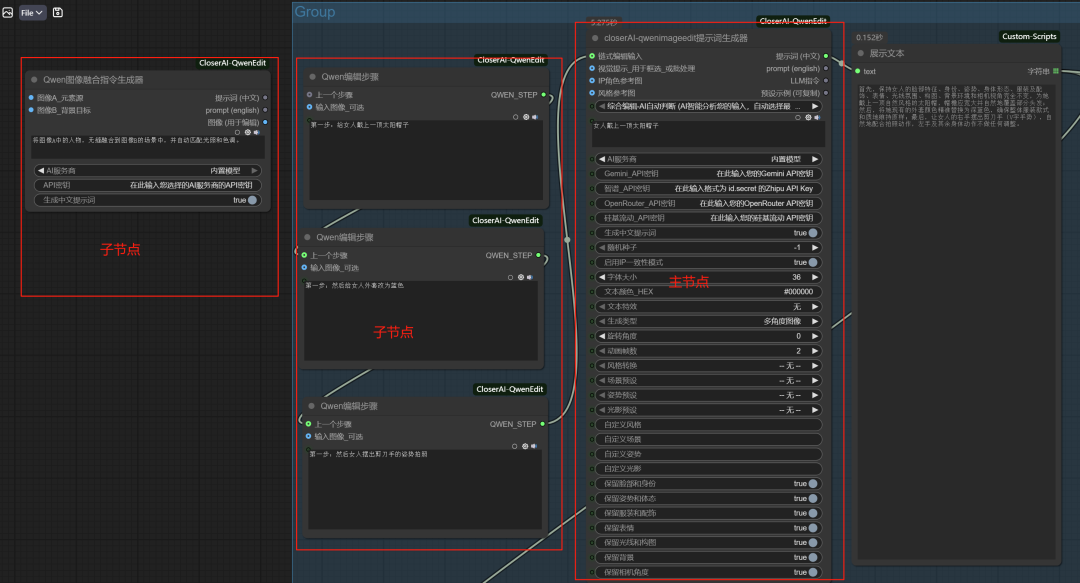1080x583 pixels.
Task: Click the speaker icon above 女人戴上一顶太阳帽子 in main node
Action: point(817,118)
